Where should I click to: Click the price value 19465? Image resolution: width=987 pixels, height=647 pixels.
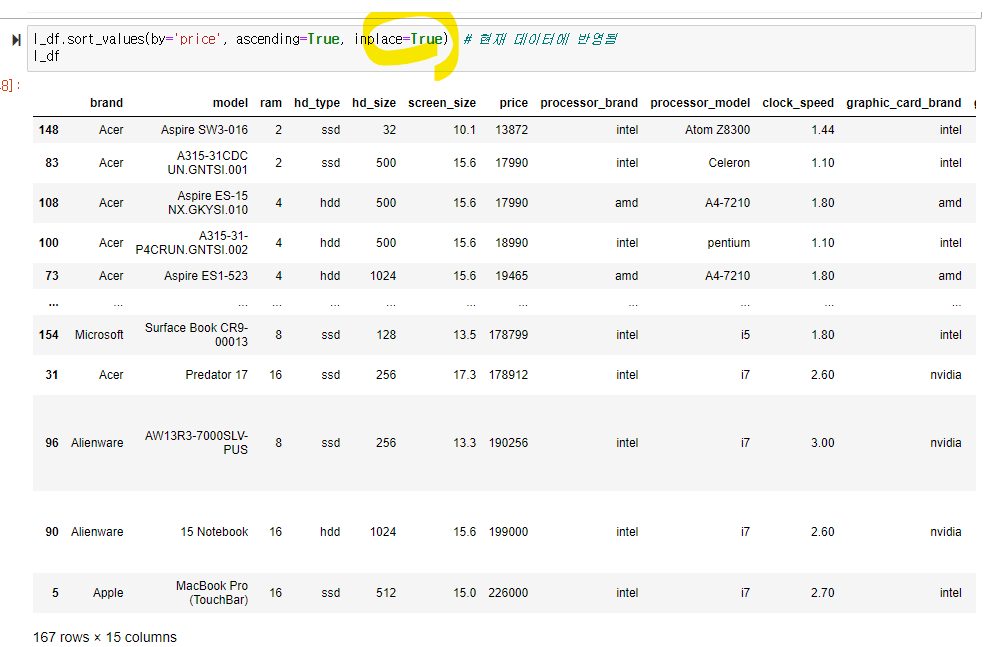[x=511, y=276]
